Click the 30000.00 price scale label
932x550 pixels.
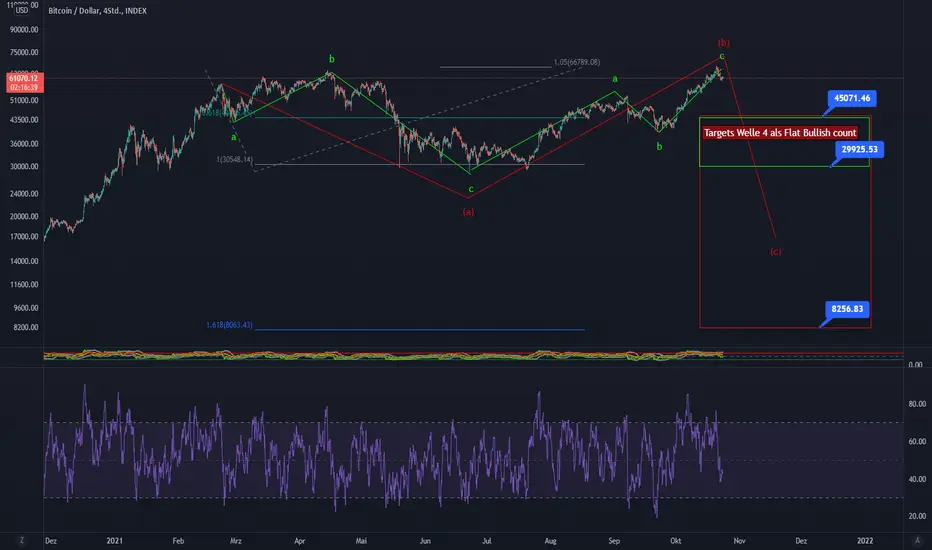click(x=24, y=166)
